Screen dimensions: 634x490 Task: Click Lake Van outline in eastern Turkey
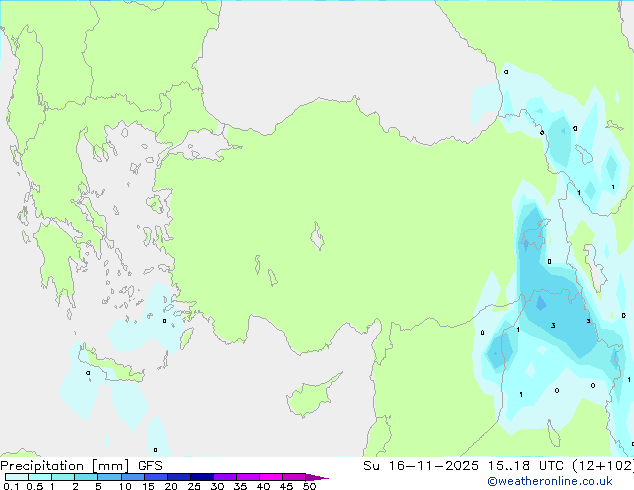point(534,235)
